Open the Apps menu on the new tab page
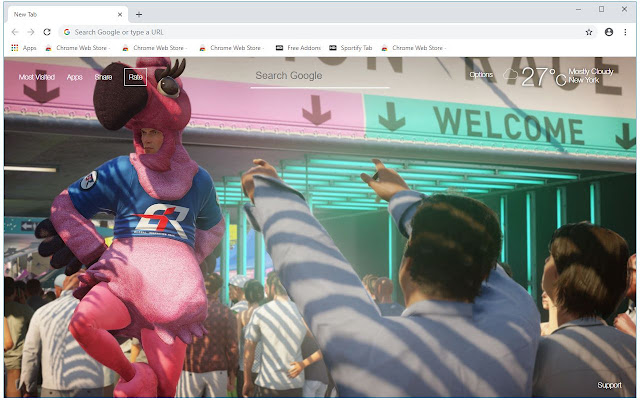 75,77
